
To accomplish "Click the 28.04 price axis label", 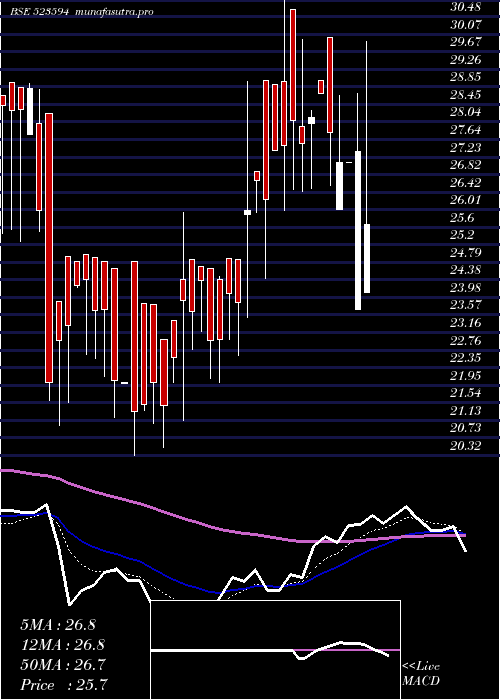I will click(x=465, y=112).
